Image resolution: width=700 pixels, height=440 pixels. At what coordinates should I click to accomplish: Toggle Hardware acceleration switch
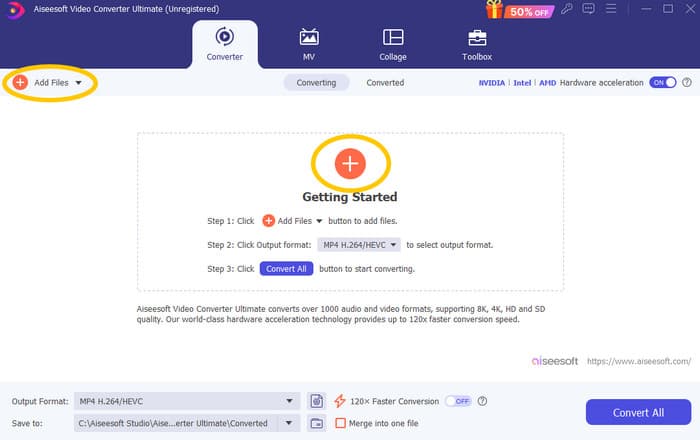662,83
